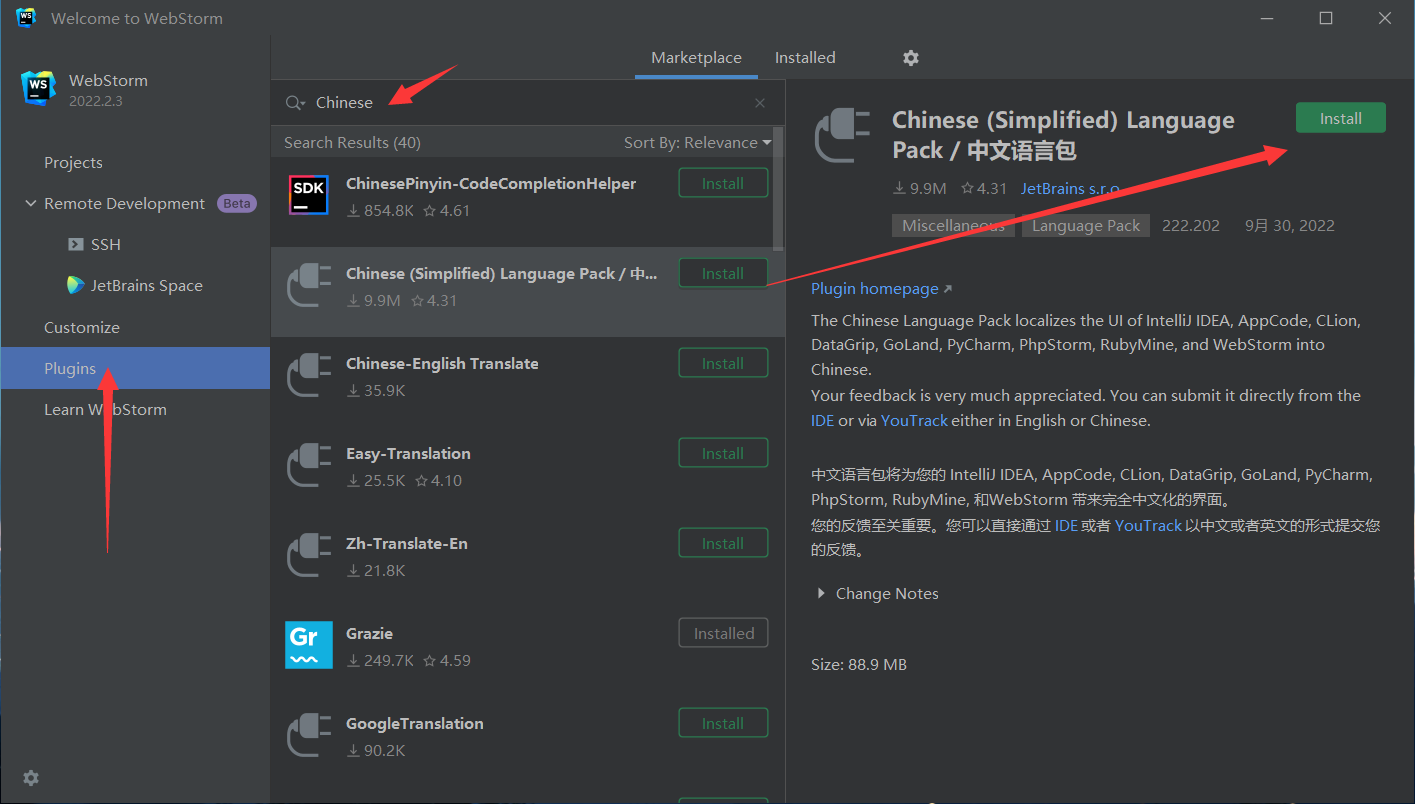Switch to the Installed tab
Image resolution: width=1415 pixels, height=804 pixels.
(x=805, y=58)
